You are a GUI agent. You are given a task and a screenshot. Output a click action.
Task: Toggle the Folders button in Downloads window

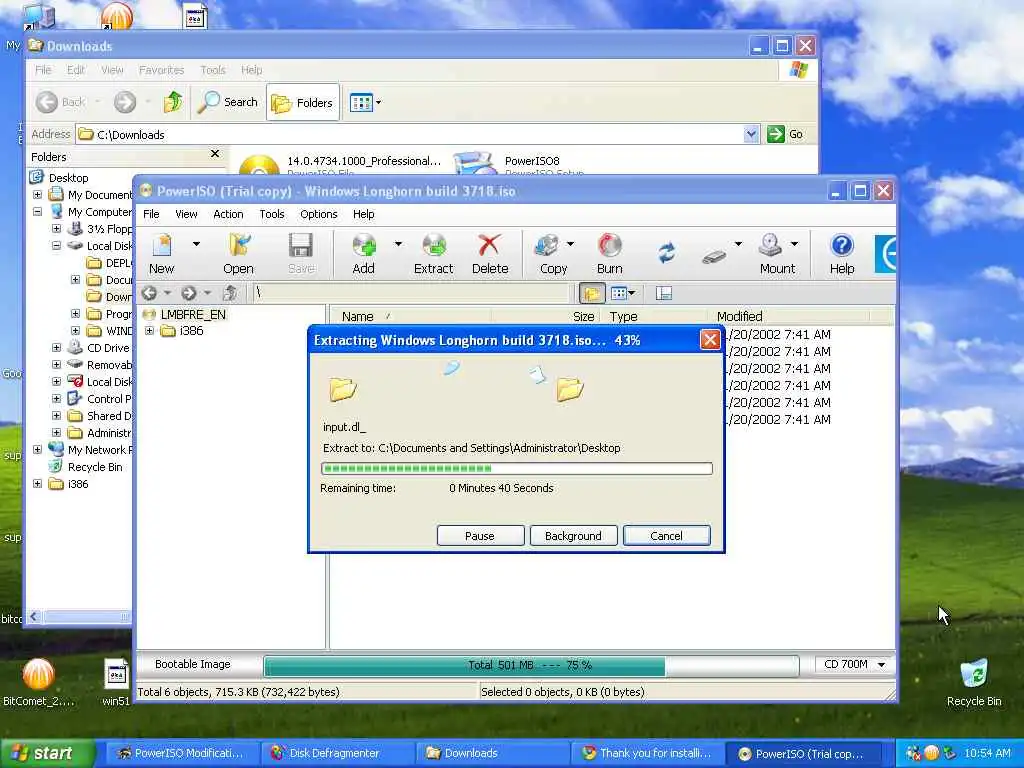pos(302,103)
